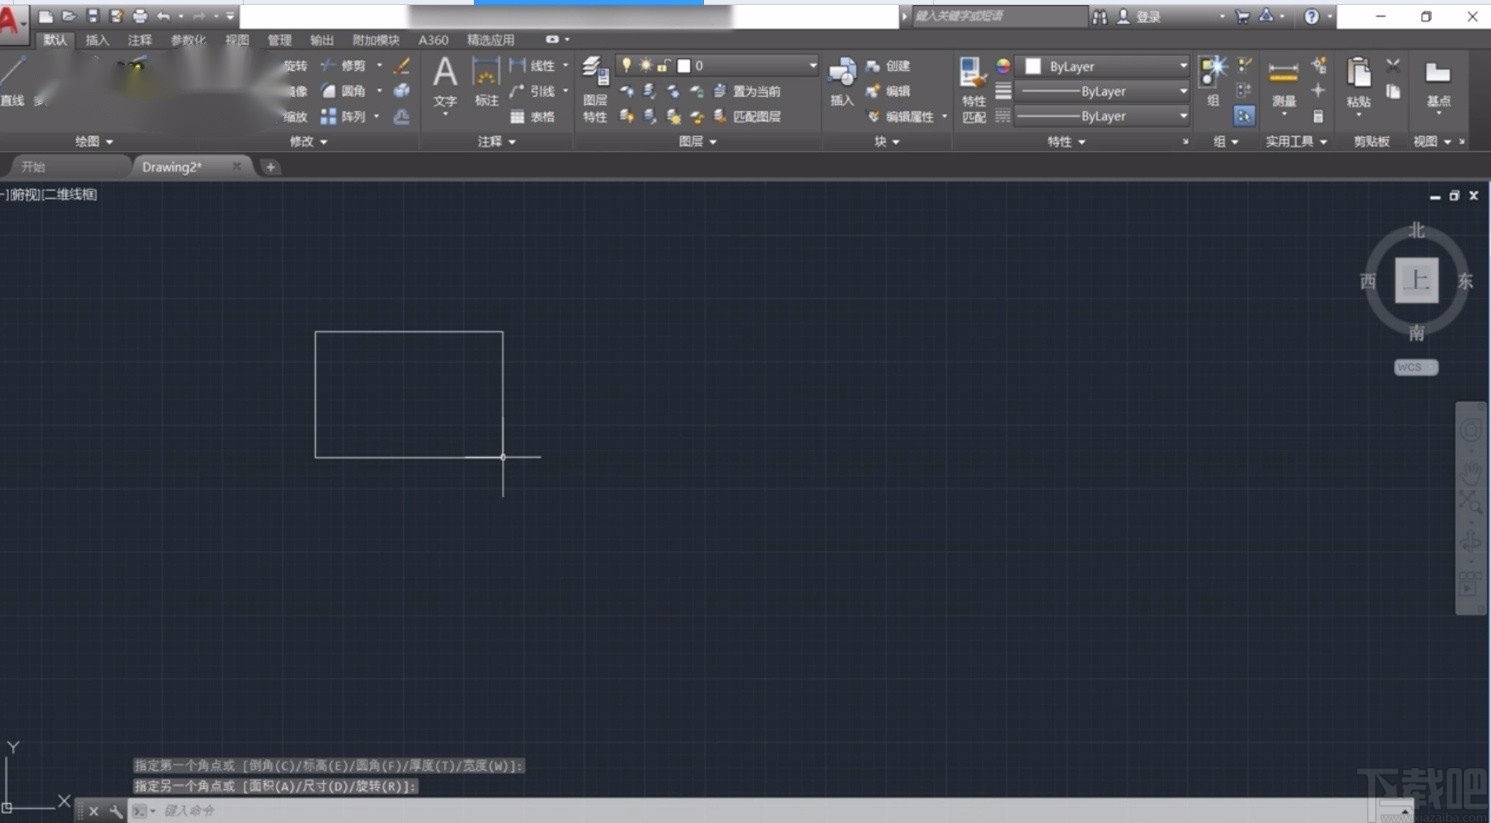Image resolution: width=1491 pixels, height=823 pixels.
Task: Expand the 实用工具 panel flyout
Action: tap(1296, 141)
